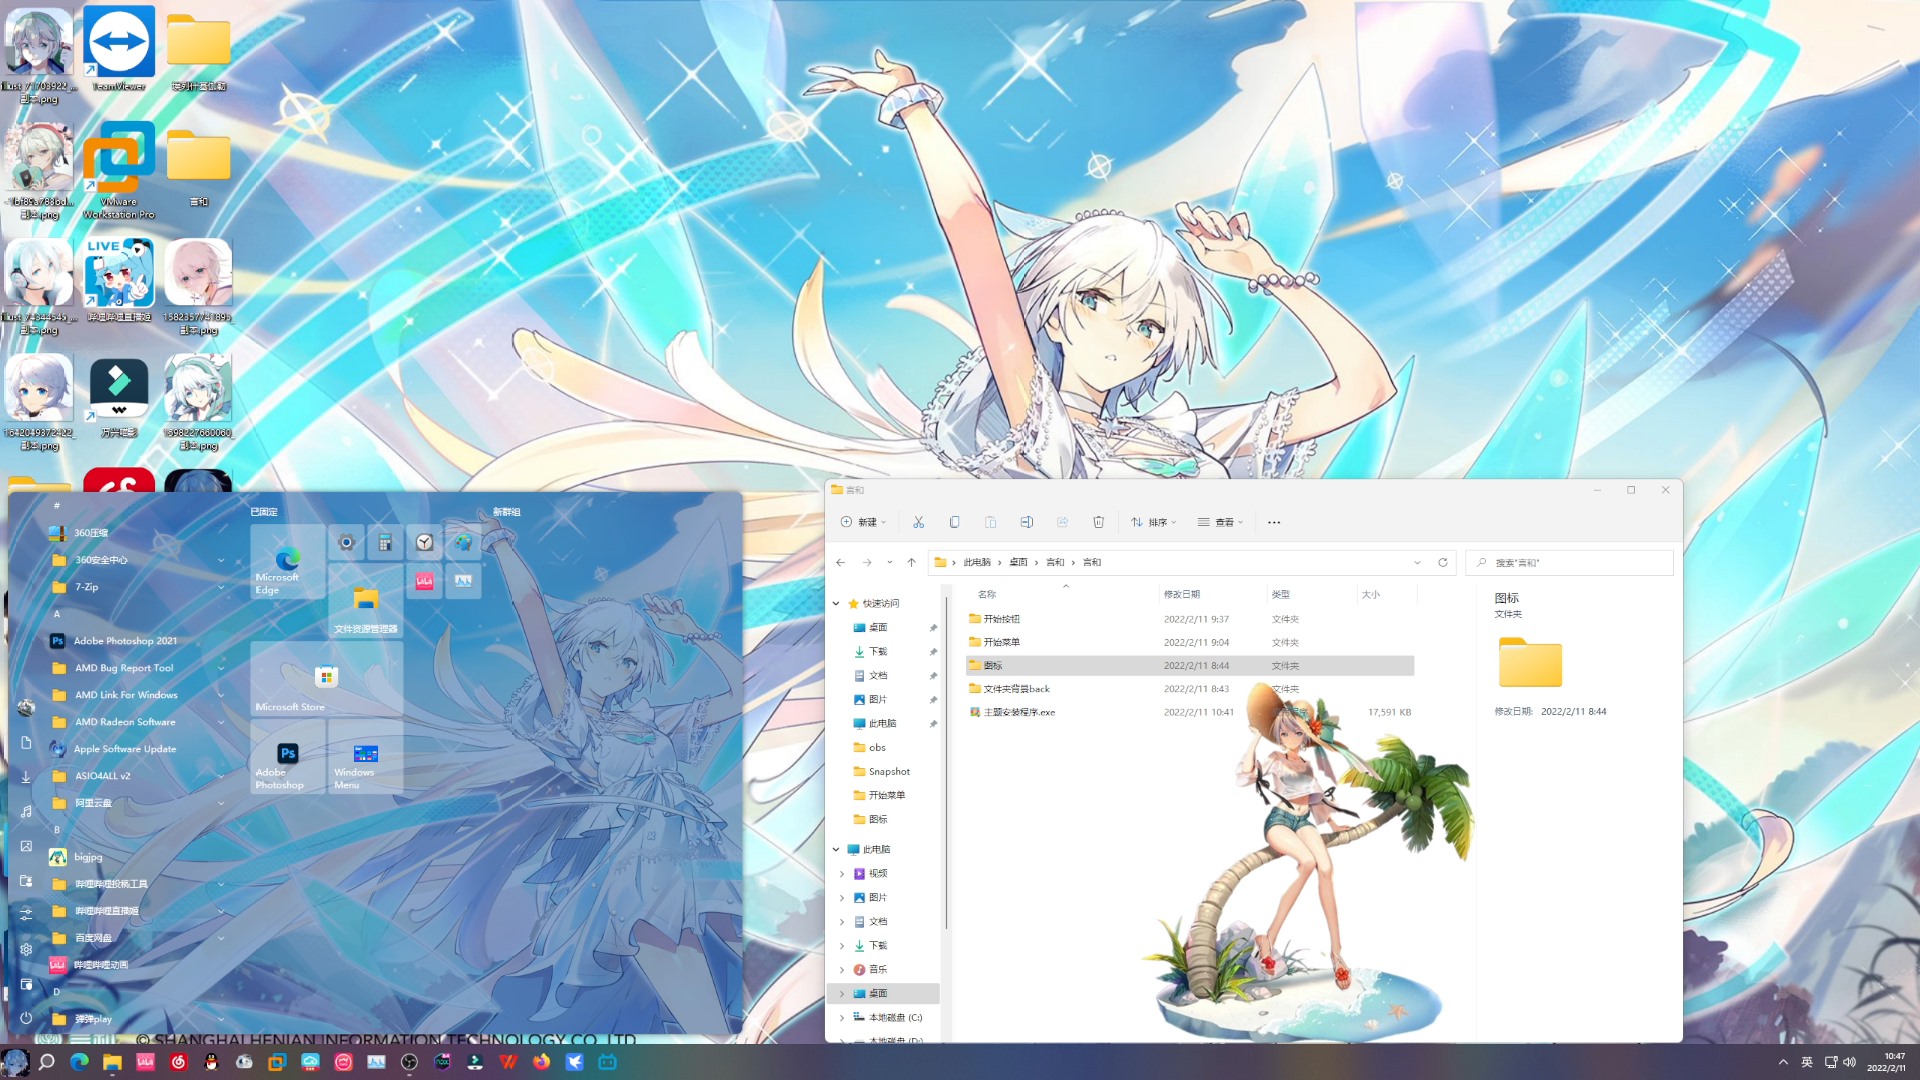1920x1080 pixels.
Task: Click the Rename icon in Explorer toolbar
Action: [1026, 522]
